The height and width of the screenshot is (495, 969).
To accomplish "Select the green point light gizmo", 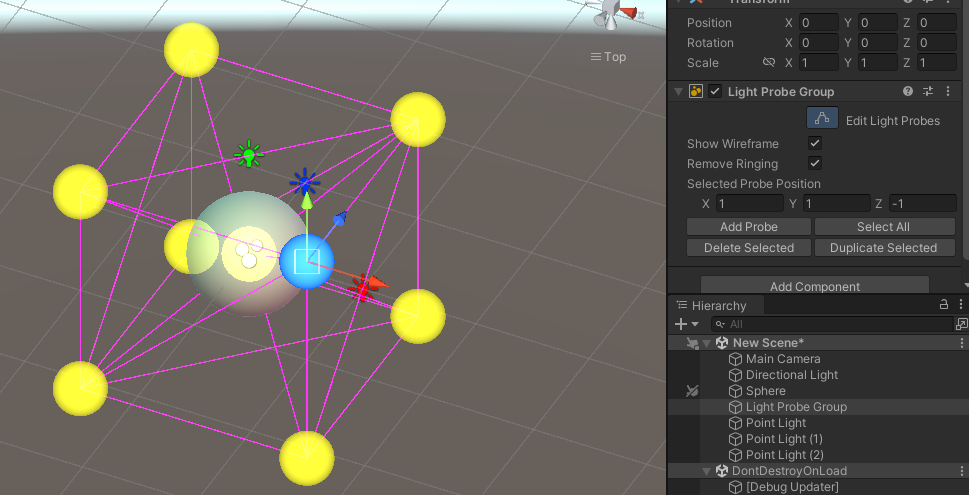I will tap(248, 154).
